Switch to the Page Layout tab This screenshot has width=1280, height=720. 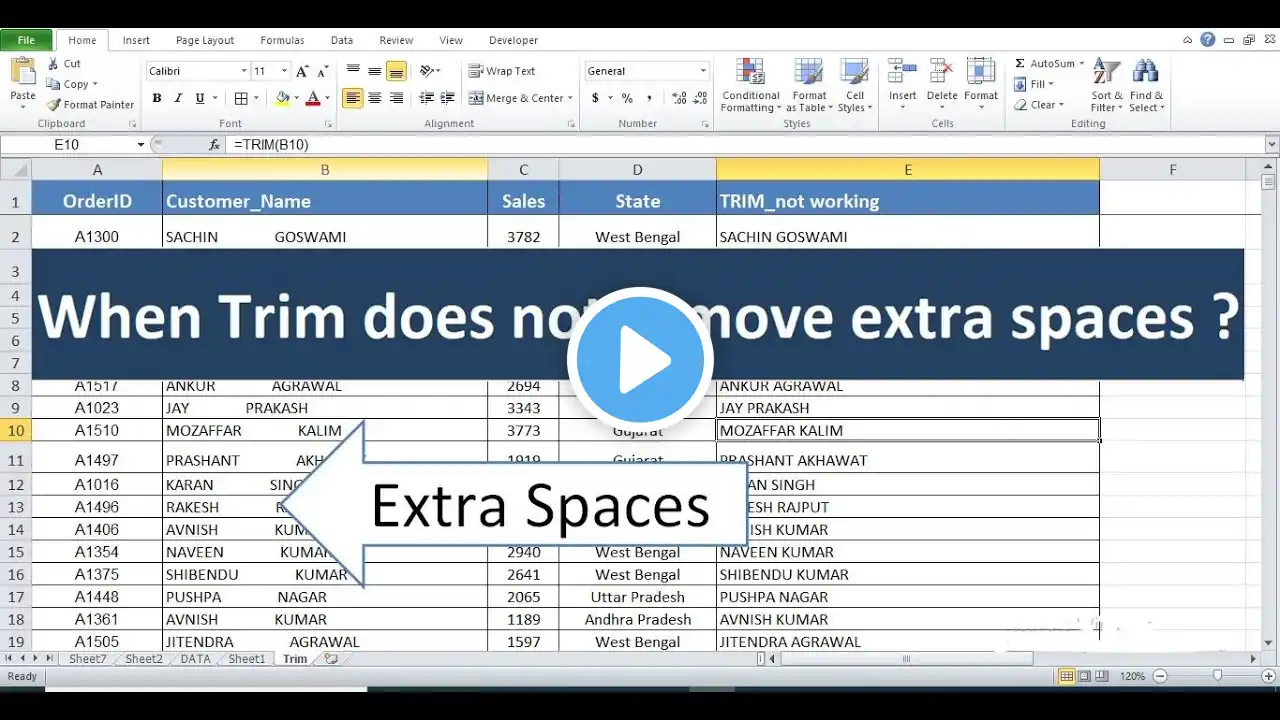(205, 40)
